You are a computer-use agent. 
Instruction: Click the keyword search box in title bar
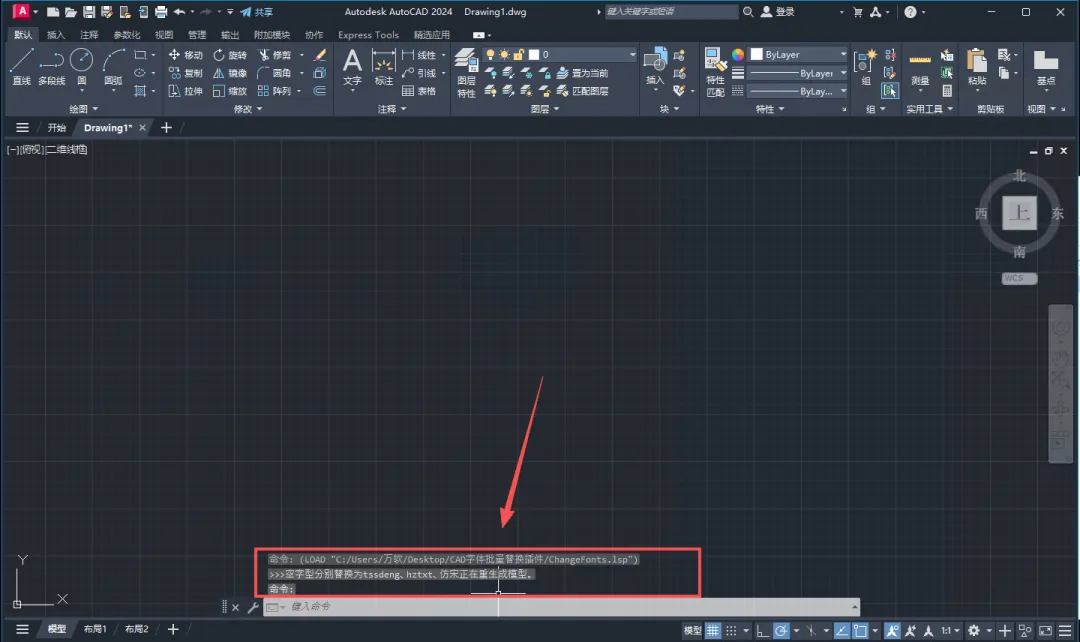point(671,12)
